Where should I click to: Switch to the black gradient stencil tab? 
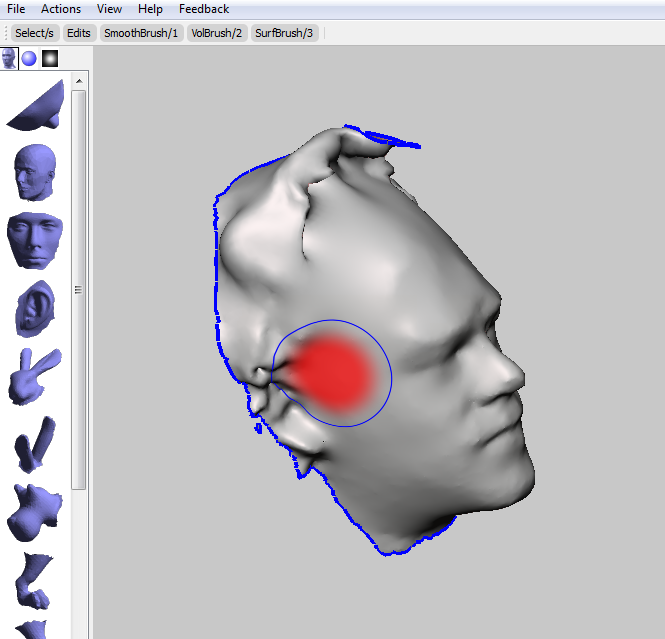coord(50,59)
